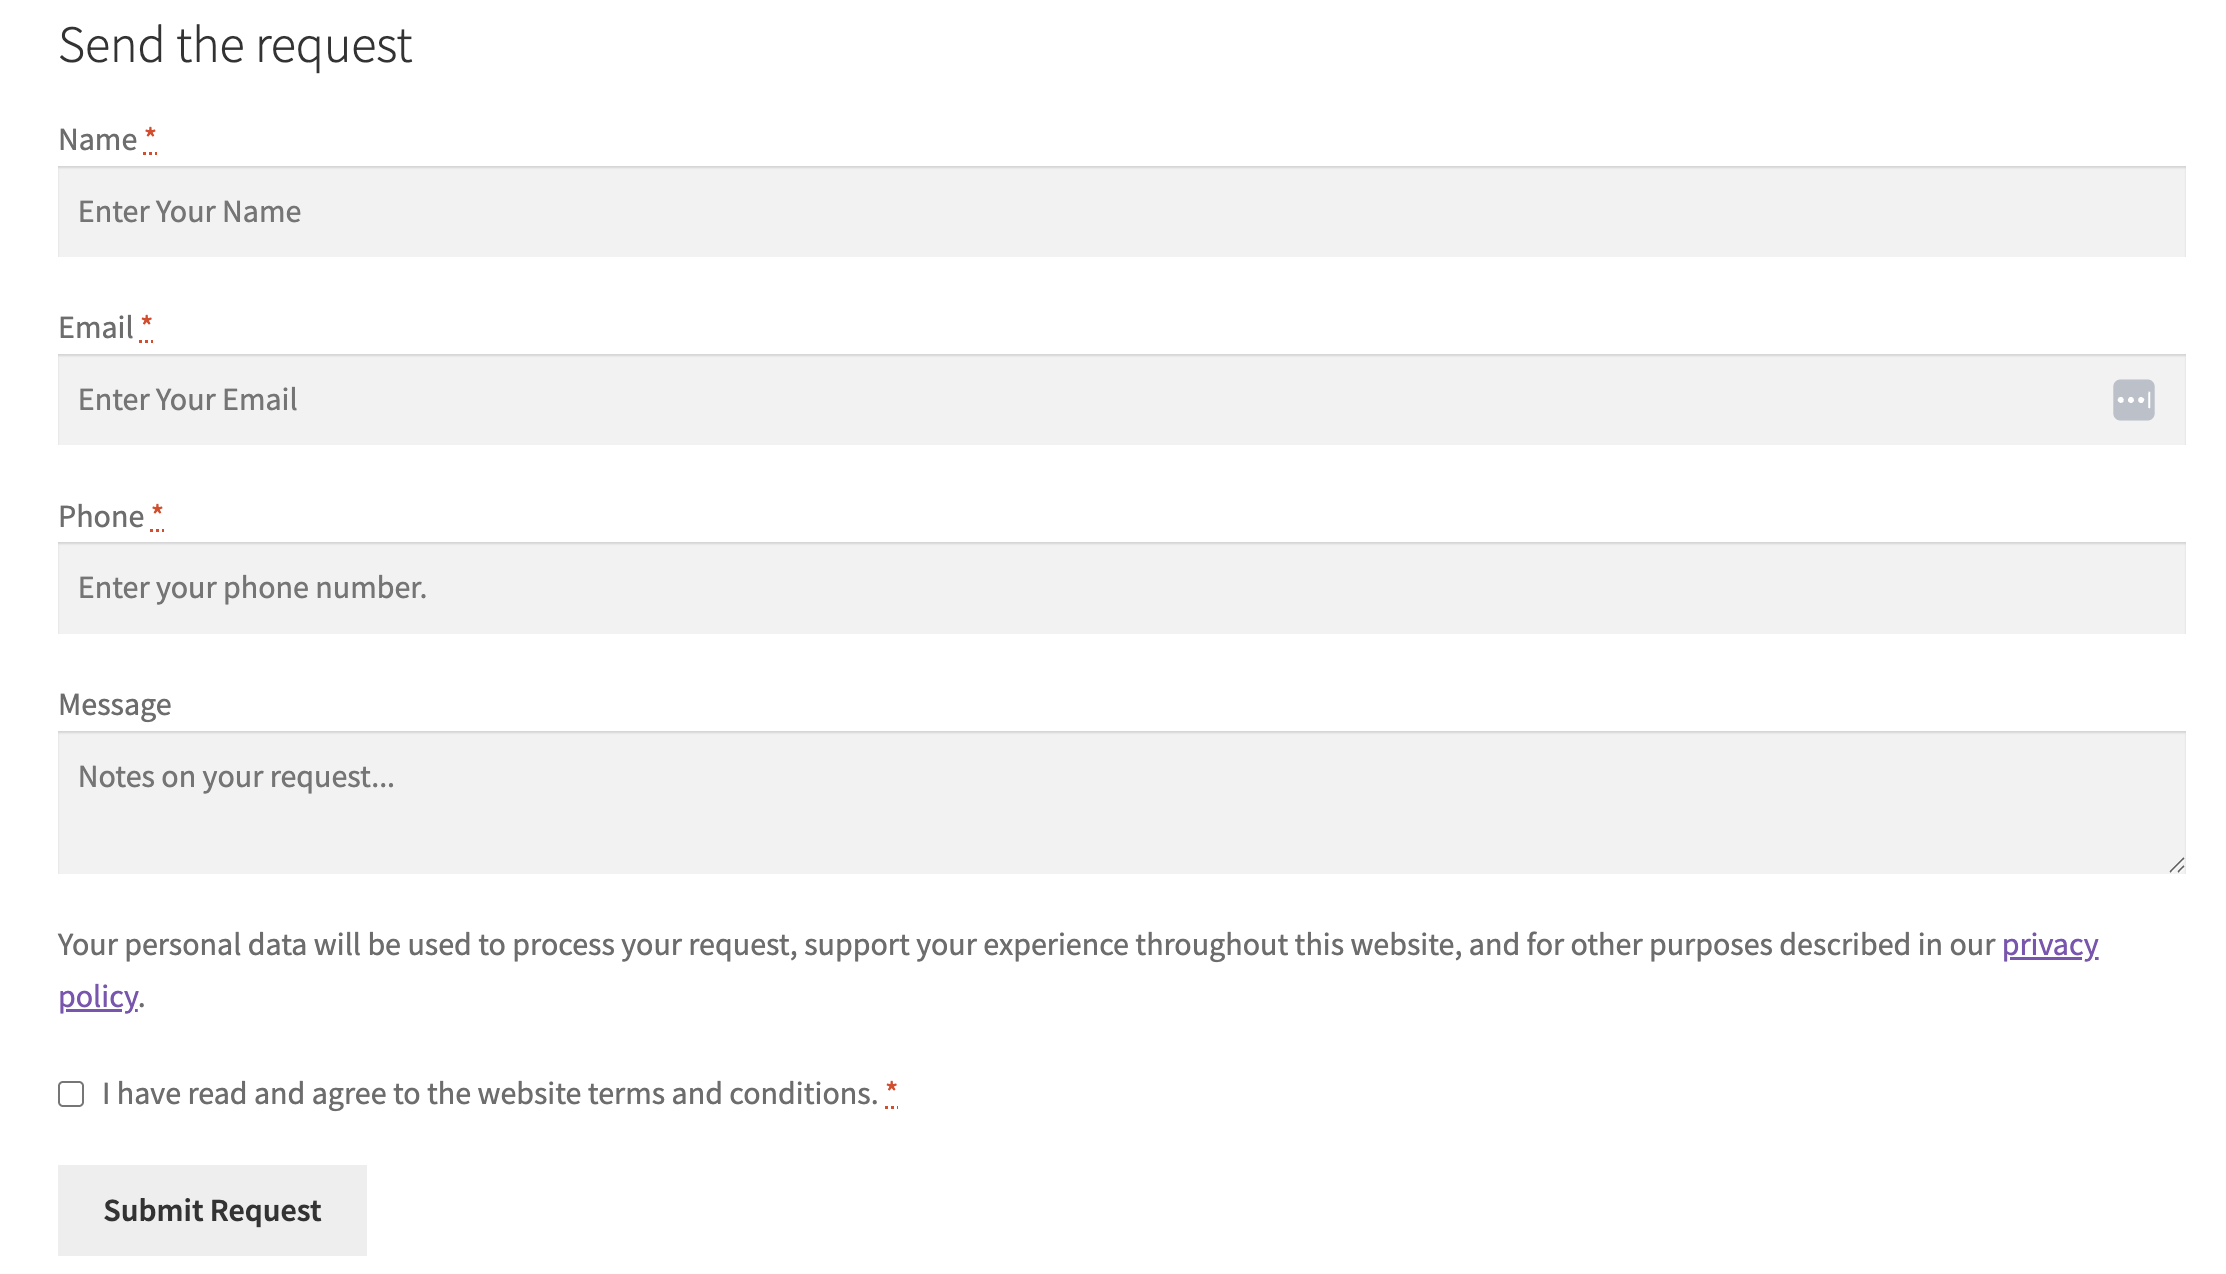Click the Phone field label

101,517
